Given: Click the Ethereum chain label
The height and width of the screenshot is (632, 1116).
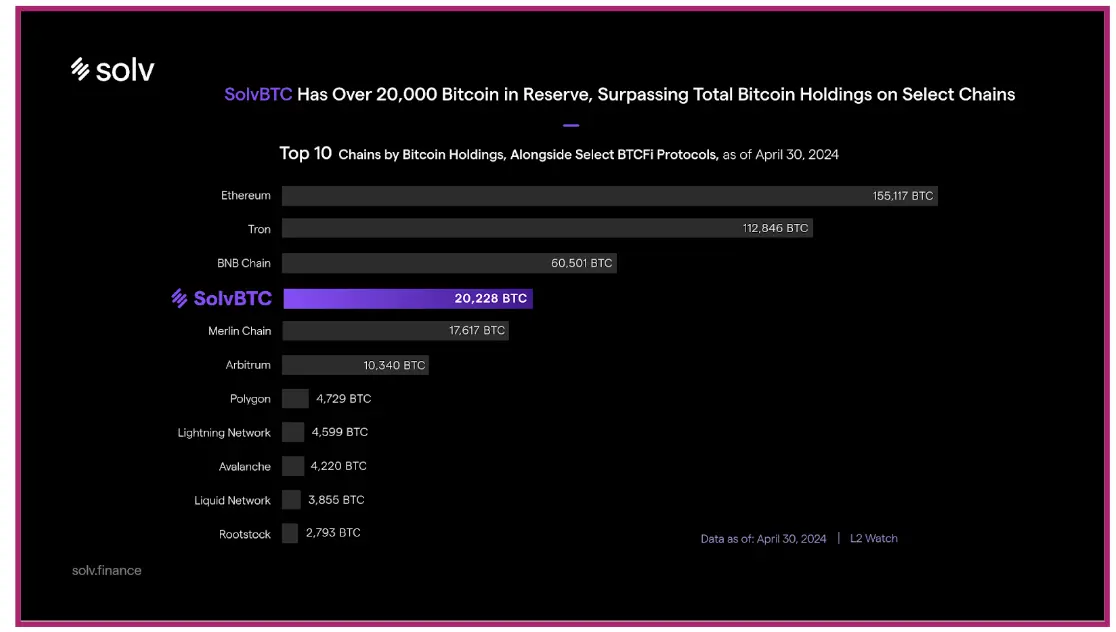Looking at the screenshot, I should pyautogui.click(x=246, y=196).
